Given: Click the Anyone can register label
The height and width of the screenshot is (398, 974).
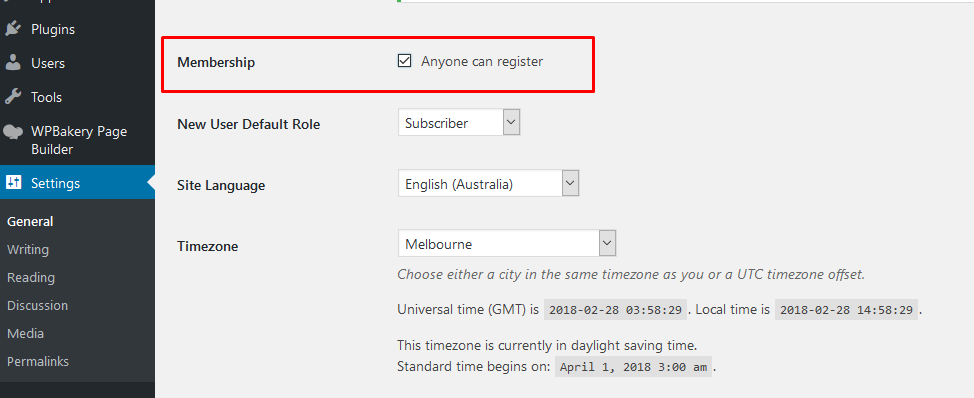Looking at the screenshot, I should 482,61.
